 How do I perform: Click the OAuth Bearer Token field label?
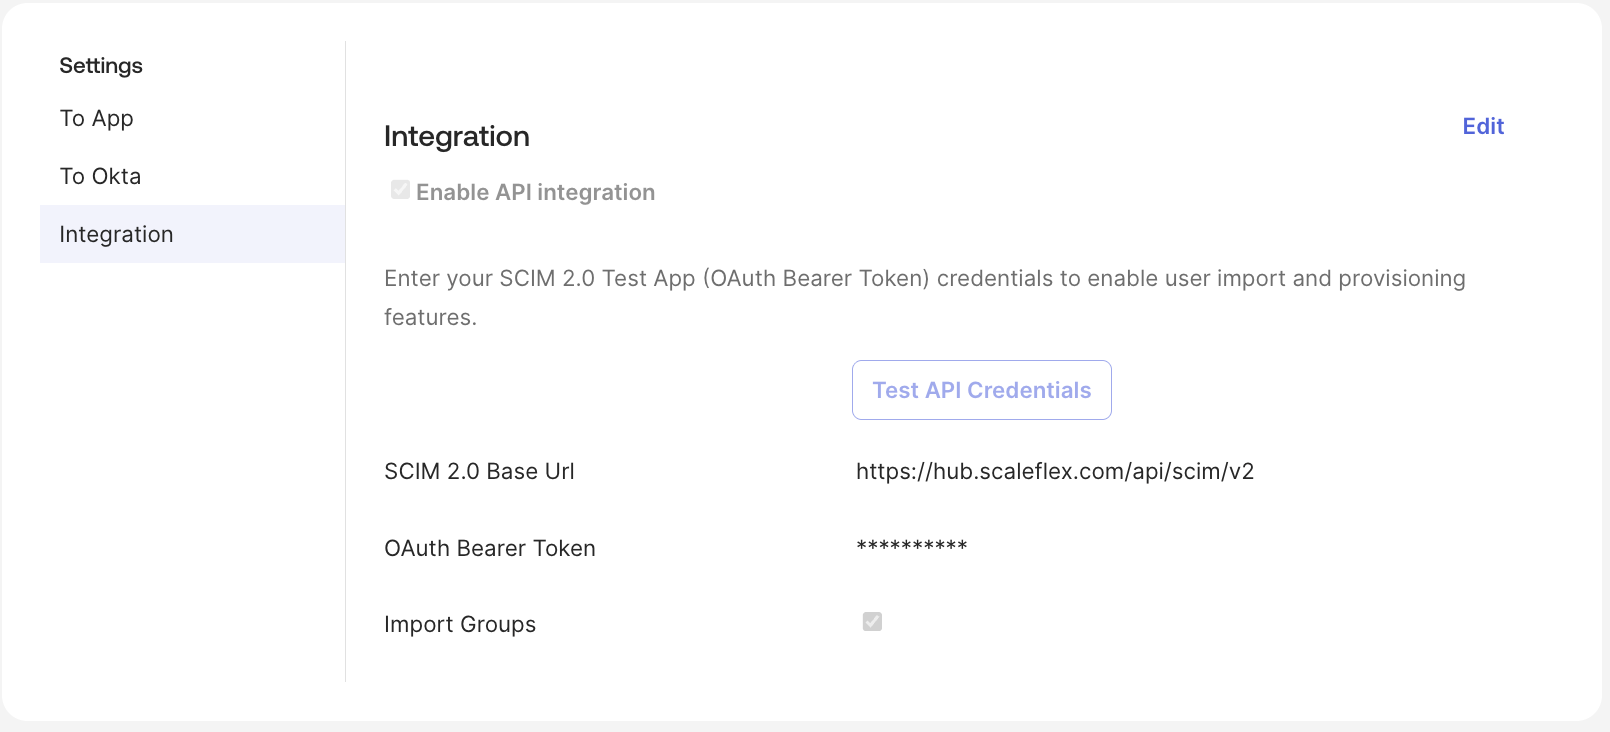[490, 548]
